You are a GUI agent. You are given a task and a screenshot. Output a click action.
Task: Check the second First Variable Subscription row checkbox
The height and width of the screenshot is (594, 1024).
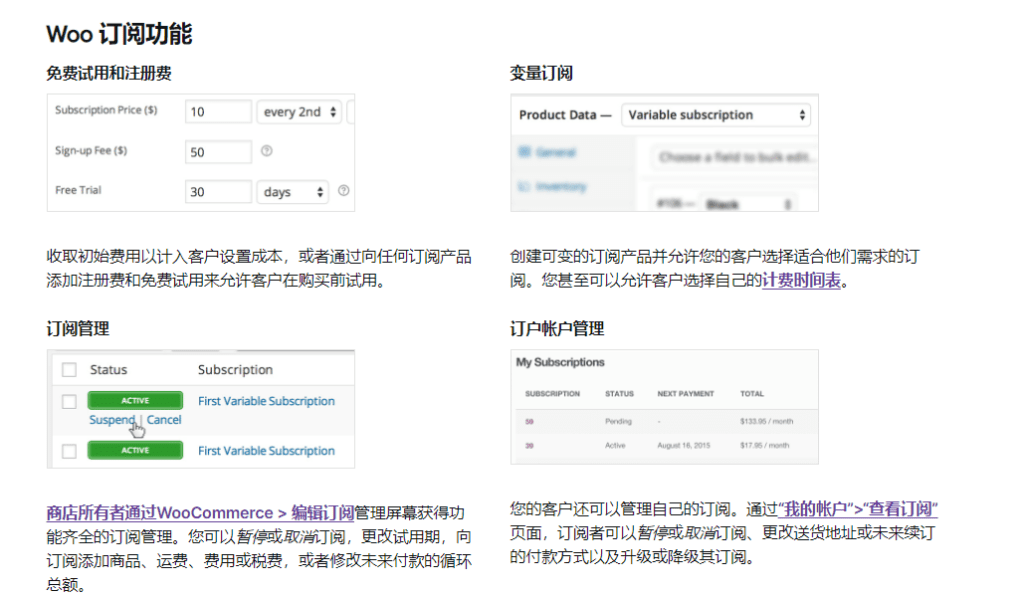69,451
